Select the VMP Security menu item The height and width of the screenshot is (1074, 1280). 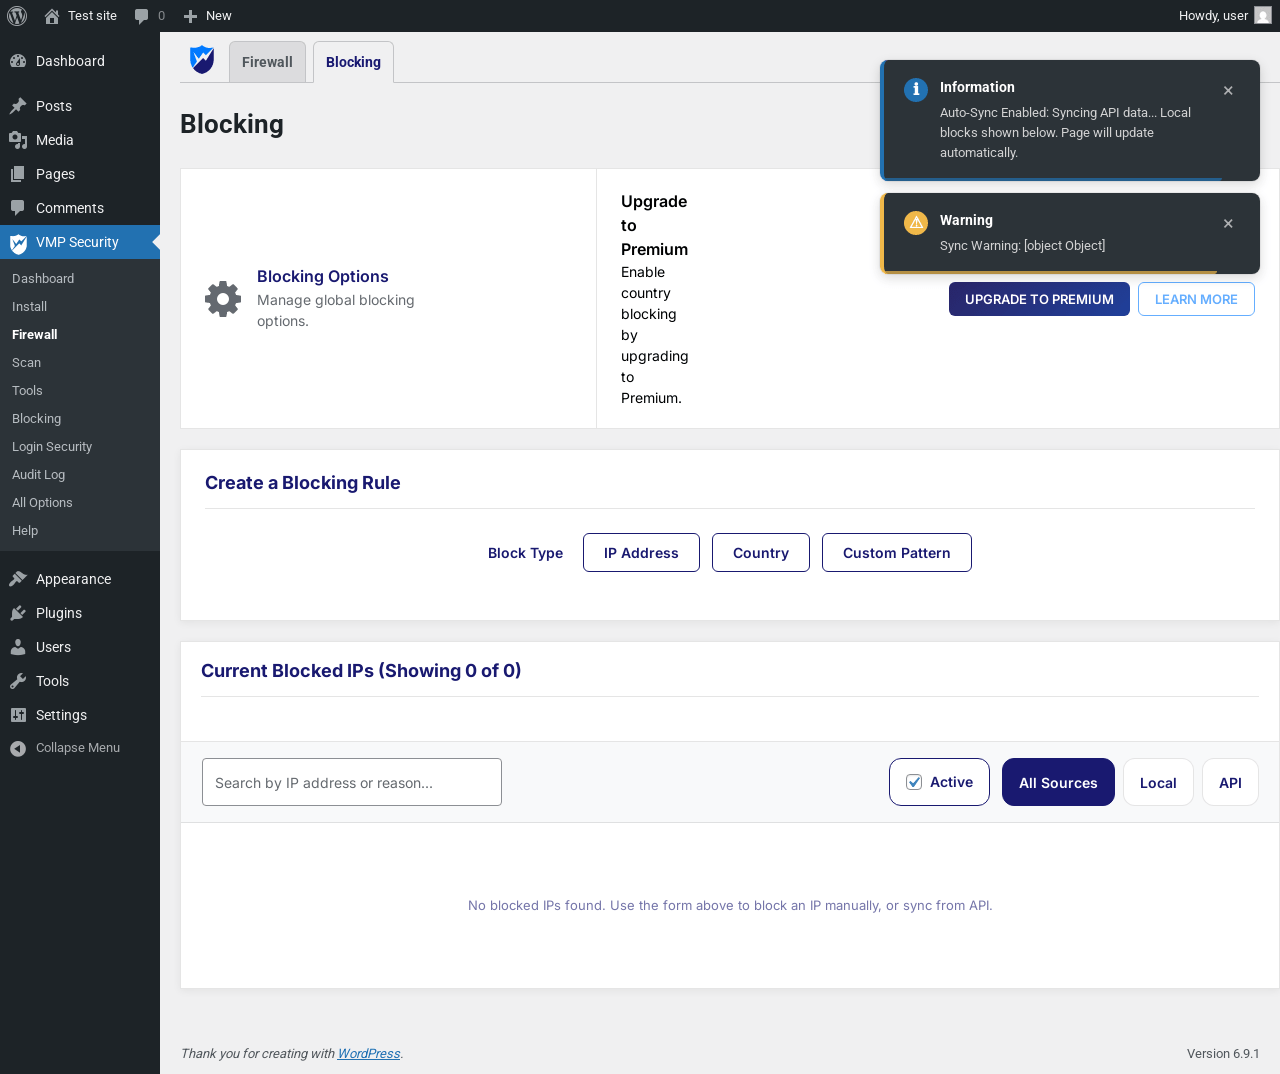(80, 242)
